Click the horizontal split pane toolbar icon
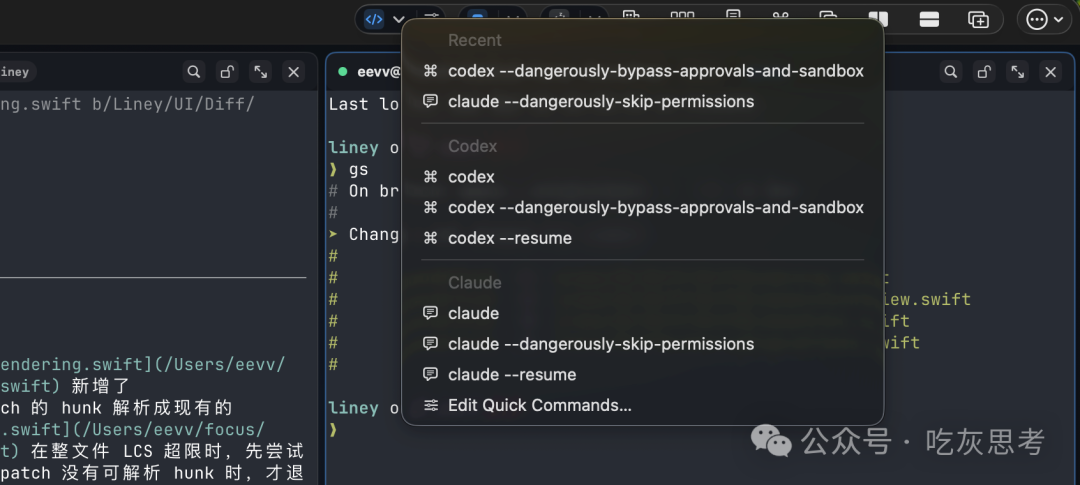 click(x=929, y=20)
